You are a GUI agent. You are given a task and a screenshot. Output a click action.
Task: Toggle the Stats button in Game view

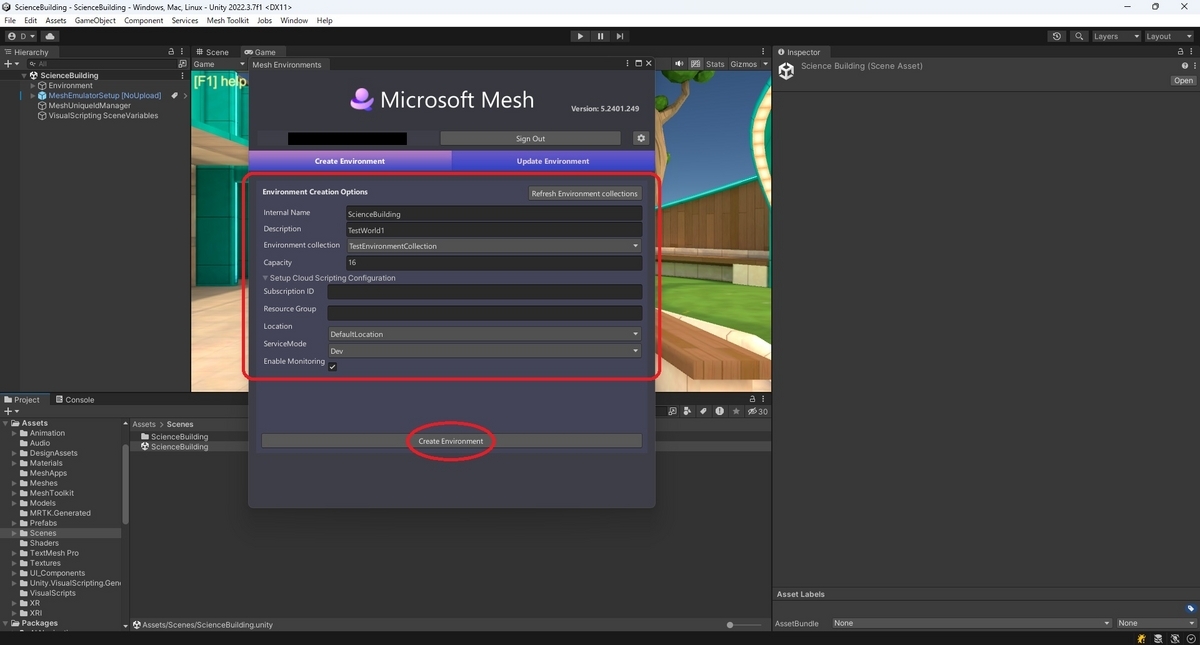pos(715,64)
